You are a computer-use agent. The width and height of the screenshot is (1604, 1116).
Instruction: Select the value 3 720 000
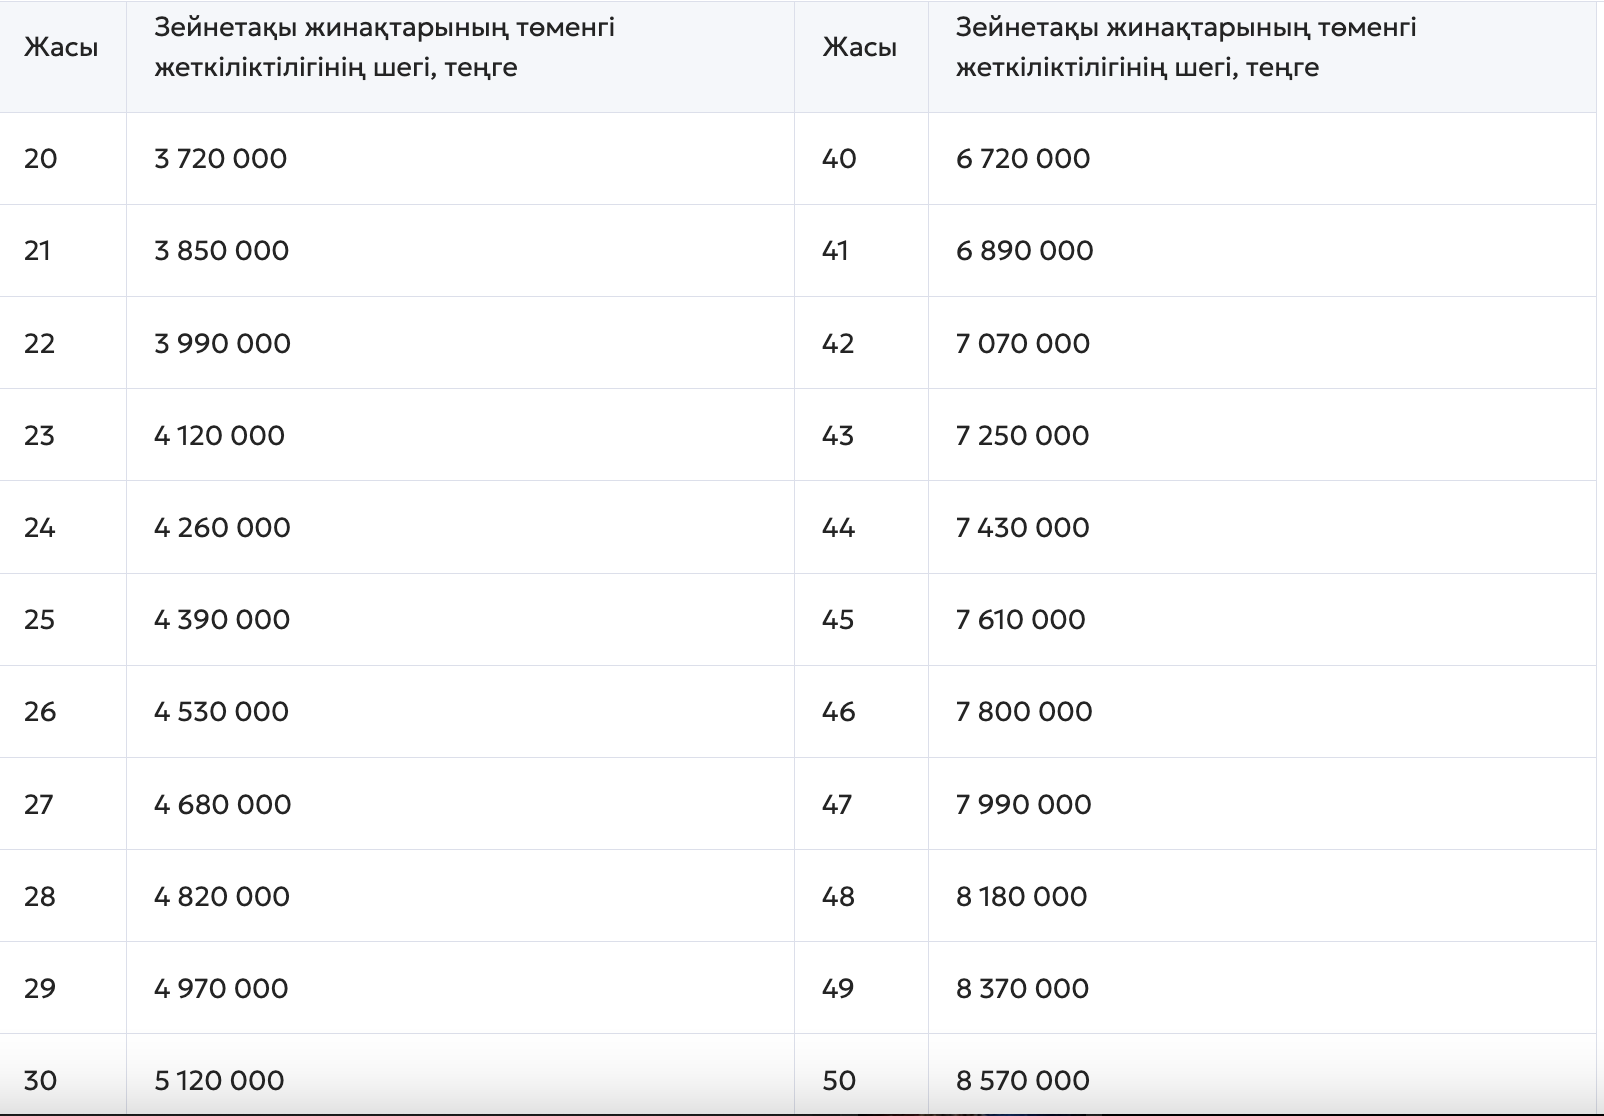220,159
